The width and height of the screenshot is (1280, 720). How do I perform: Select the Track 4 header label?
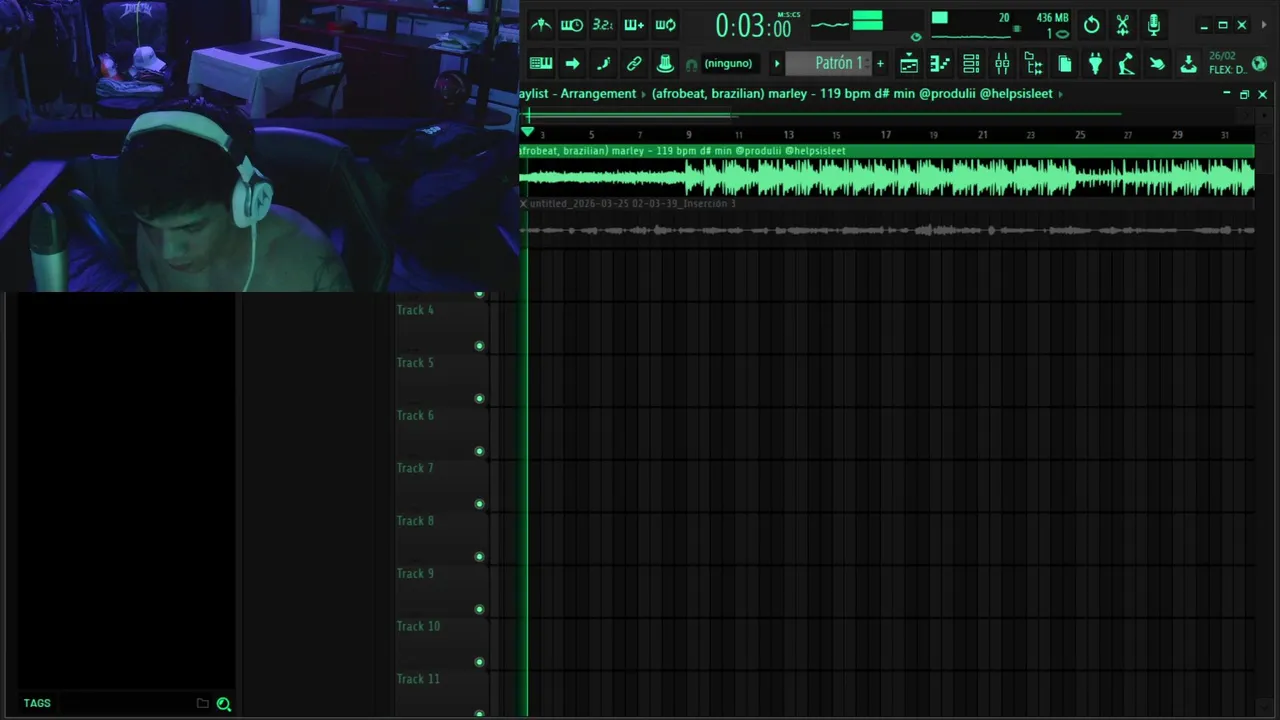coord(415,310)
